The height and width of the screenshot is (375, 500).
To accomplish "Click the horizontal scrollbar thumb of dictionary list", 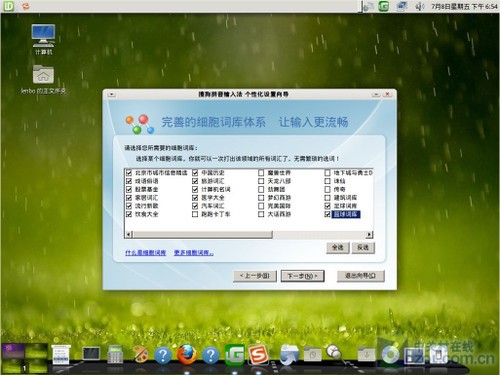I will pos(203,235).
